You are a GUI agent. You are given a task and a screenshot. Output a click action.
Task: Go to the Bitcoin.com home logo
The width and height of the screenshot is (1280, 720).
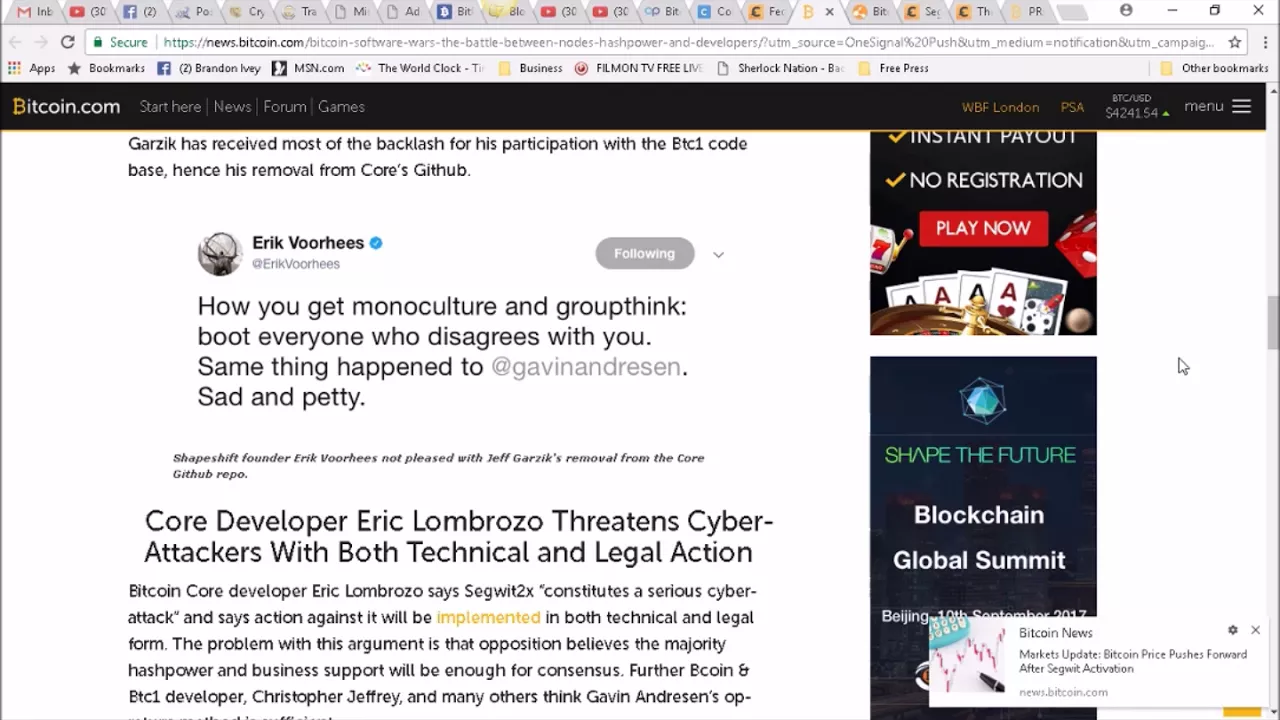coord(66,106)
